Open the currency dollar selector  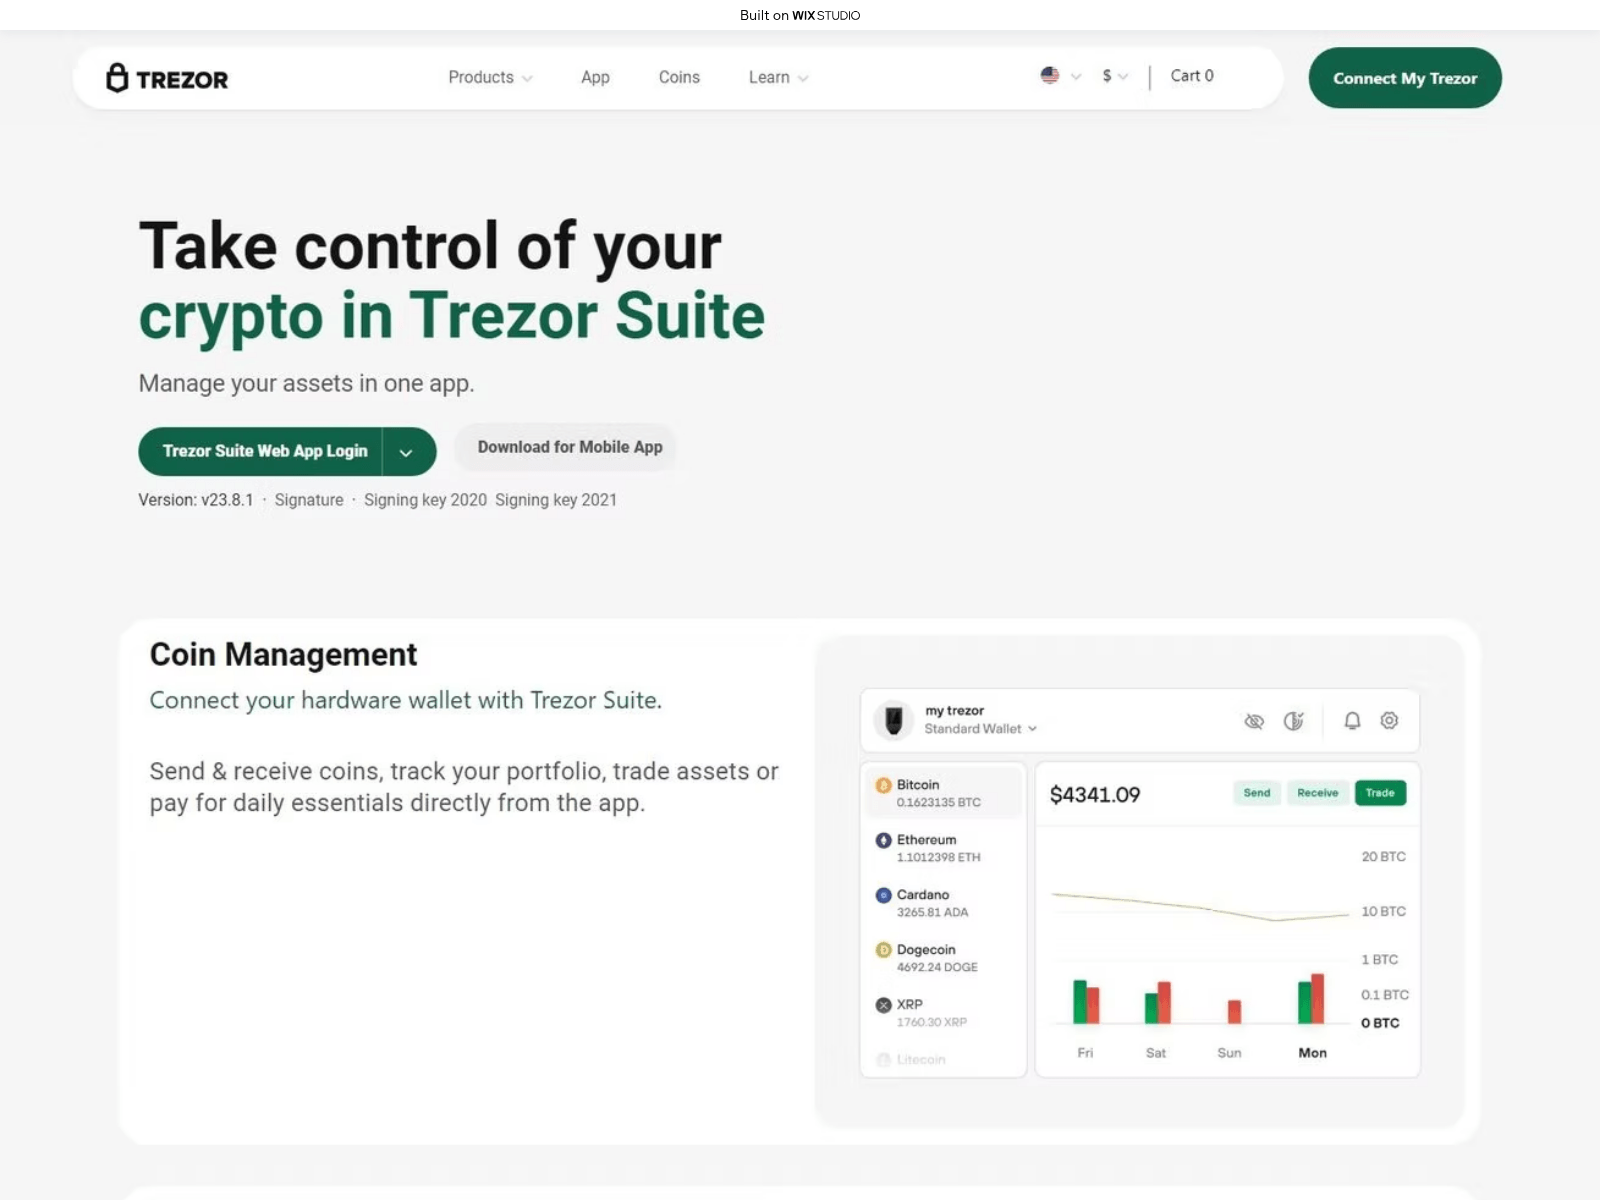click(1114, 76)
